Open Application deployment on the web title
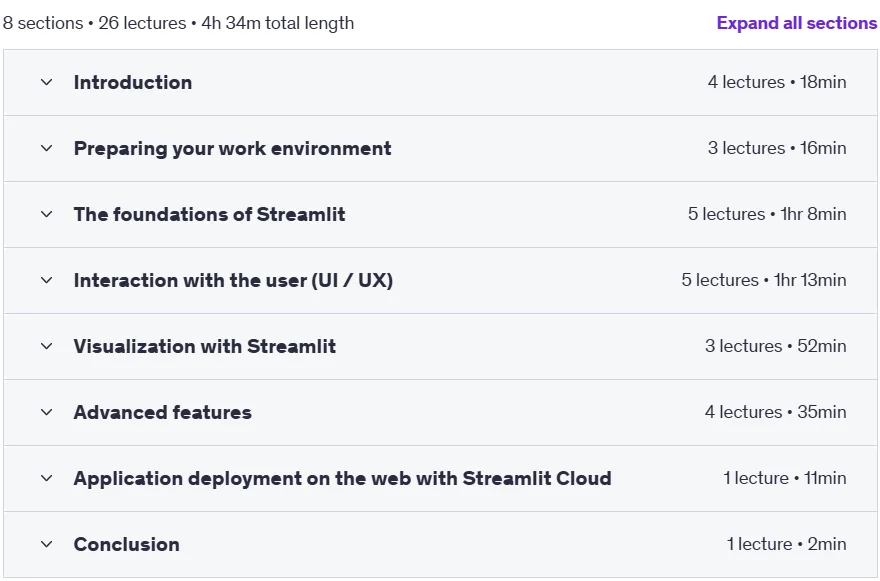 [x=342, y=478]
